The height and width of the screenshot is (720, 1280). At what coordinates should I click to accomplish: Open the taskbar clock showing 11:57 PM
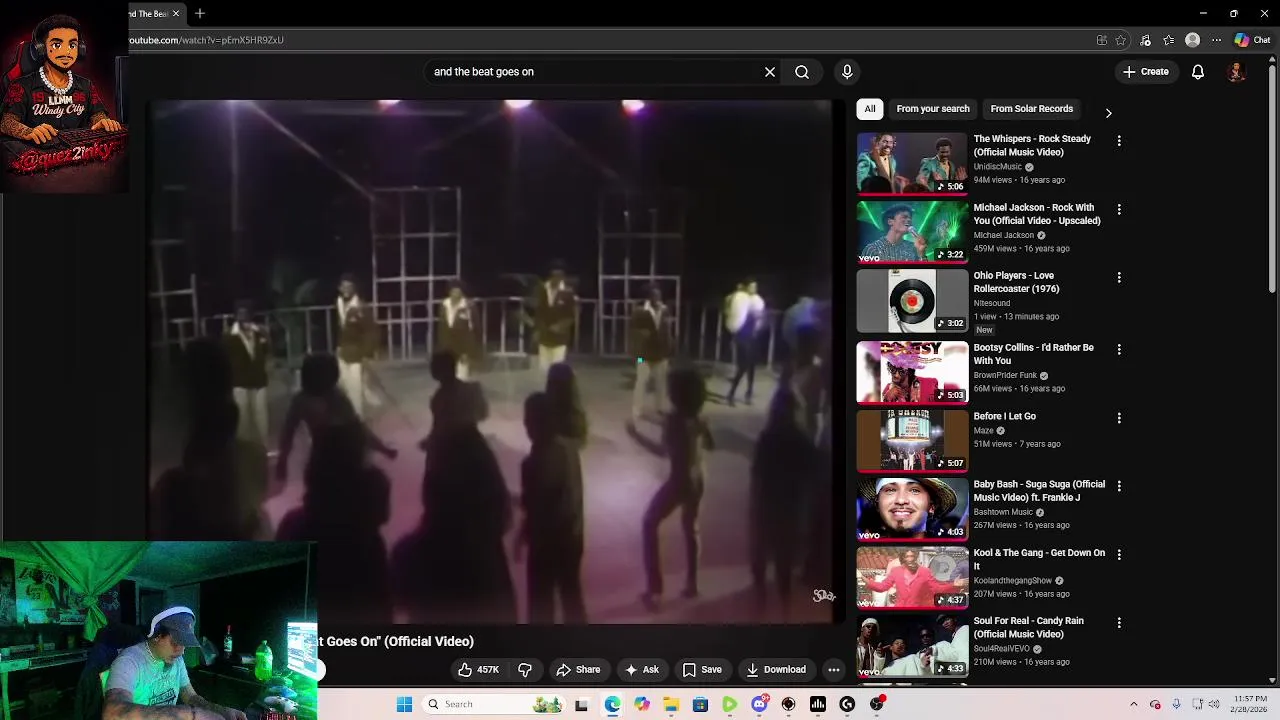[x=1251, y=704]
